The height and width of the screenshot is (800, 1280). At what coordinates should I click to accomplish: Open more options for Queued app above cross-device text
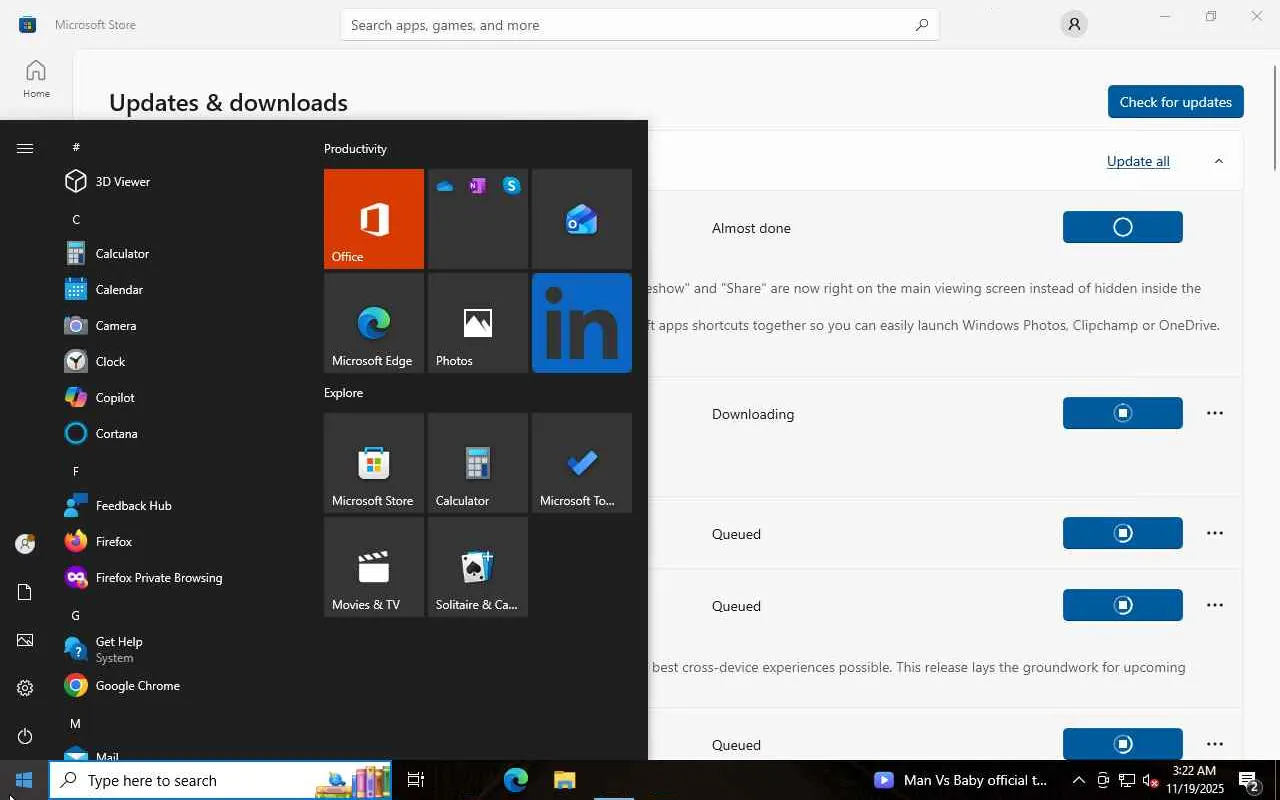[x=1215, y=605]
